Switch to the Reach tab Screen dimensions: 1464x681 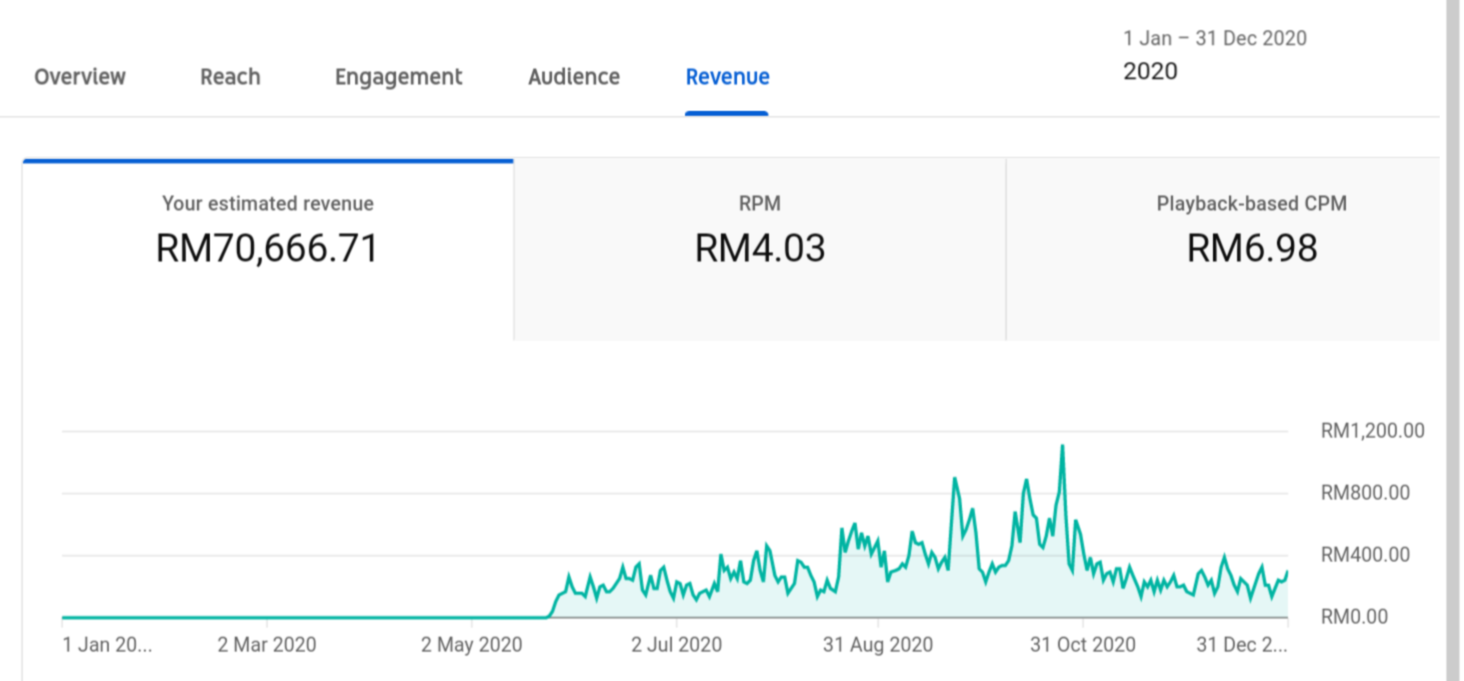coord(230,77)
